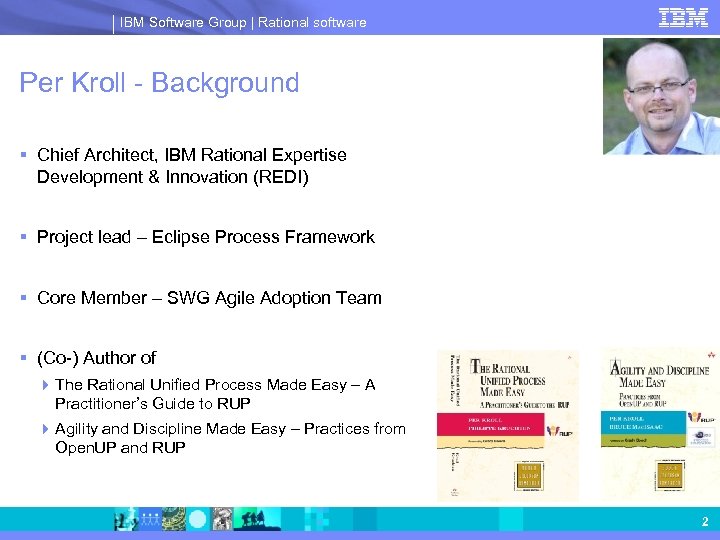Viewport: 720px width, 540px height.
Task: Click the RUP logo on the first book cover
Action: point(559,431)
